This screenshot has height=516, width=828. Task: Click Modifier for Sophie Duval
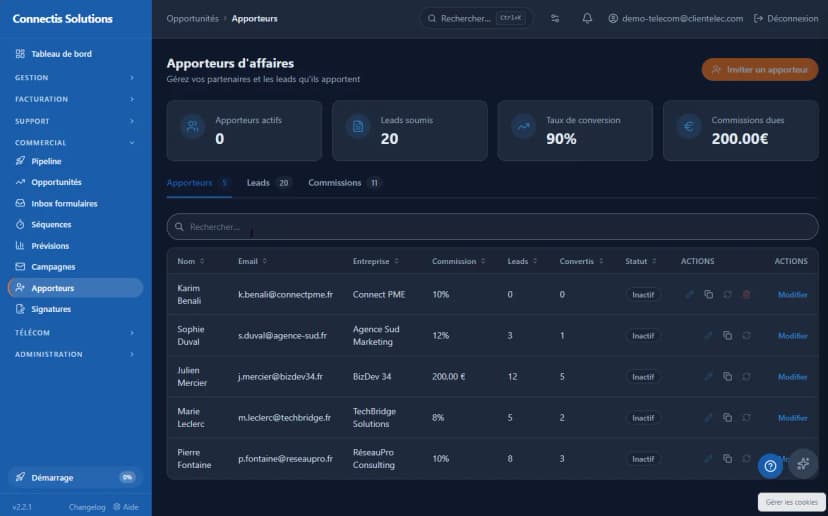793,336
